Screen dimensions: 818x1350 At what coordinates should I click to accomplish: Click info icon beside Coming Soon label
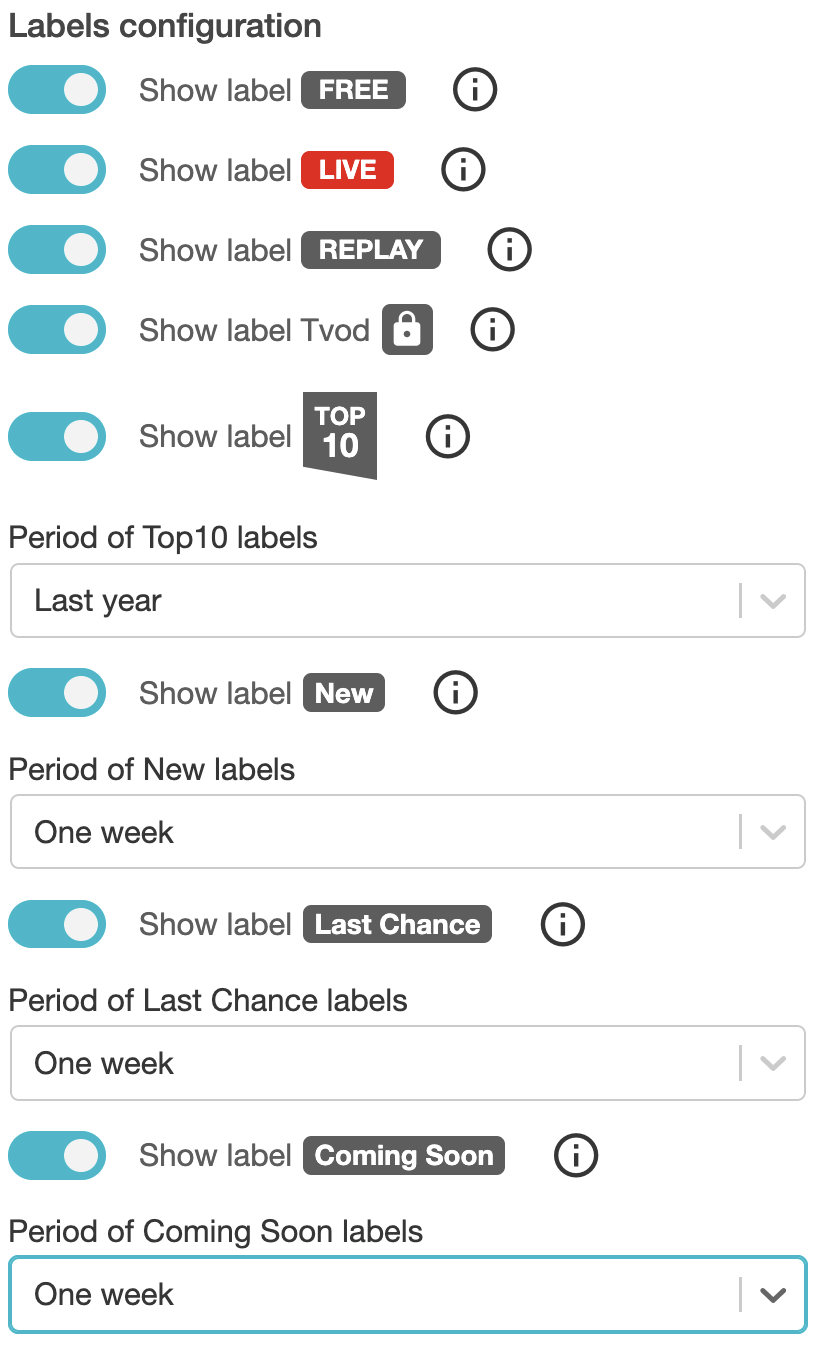pos(576,1155)
